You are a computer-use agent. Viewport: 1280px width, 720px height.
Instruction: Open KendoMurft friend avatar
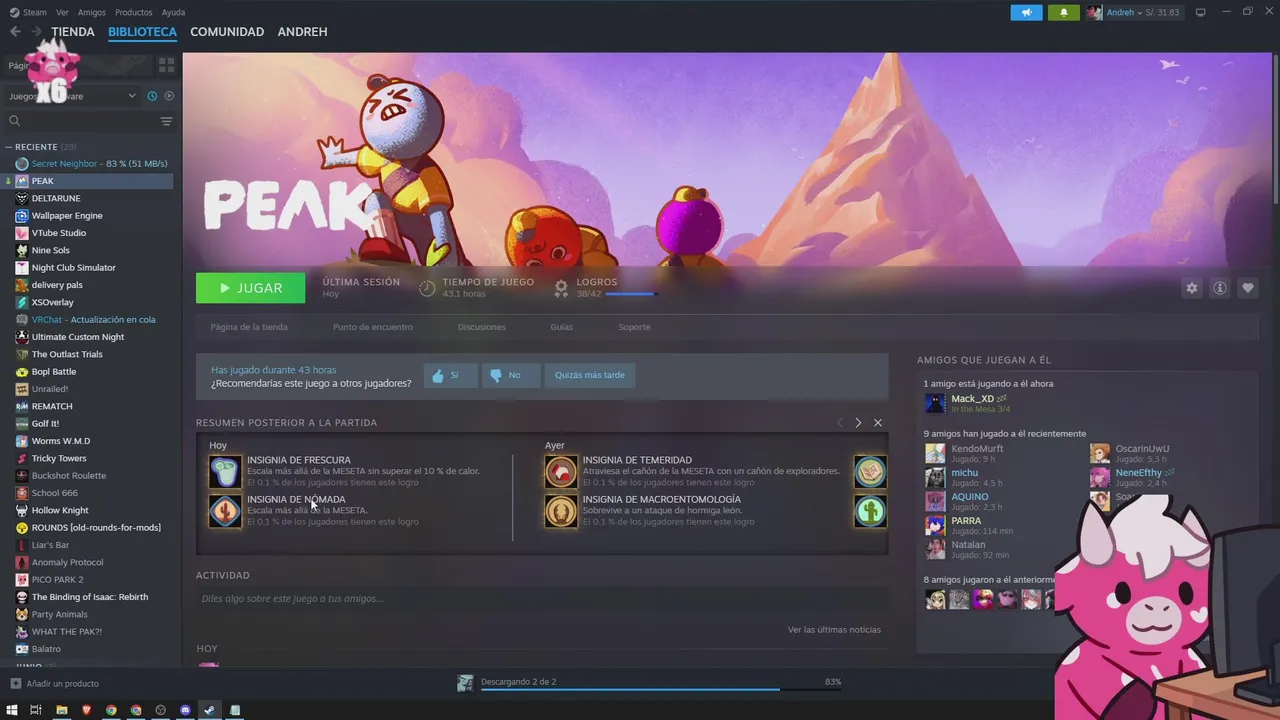tap(935, 453)
